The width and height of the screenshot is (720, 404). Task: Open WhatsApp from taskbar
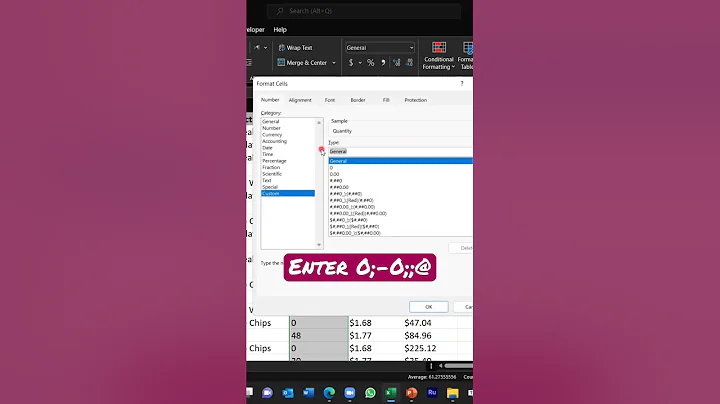(370, 393)
